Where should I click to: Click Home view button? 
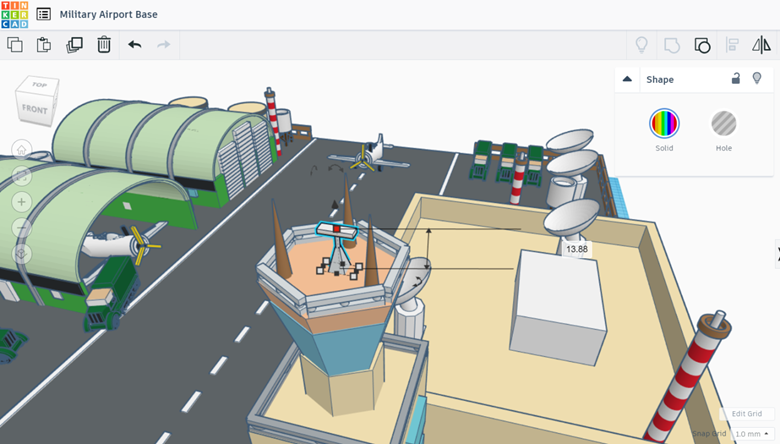coord(21,150)
